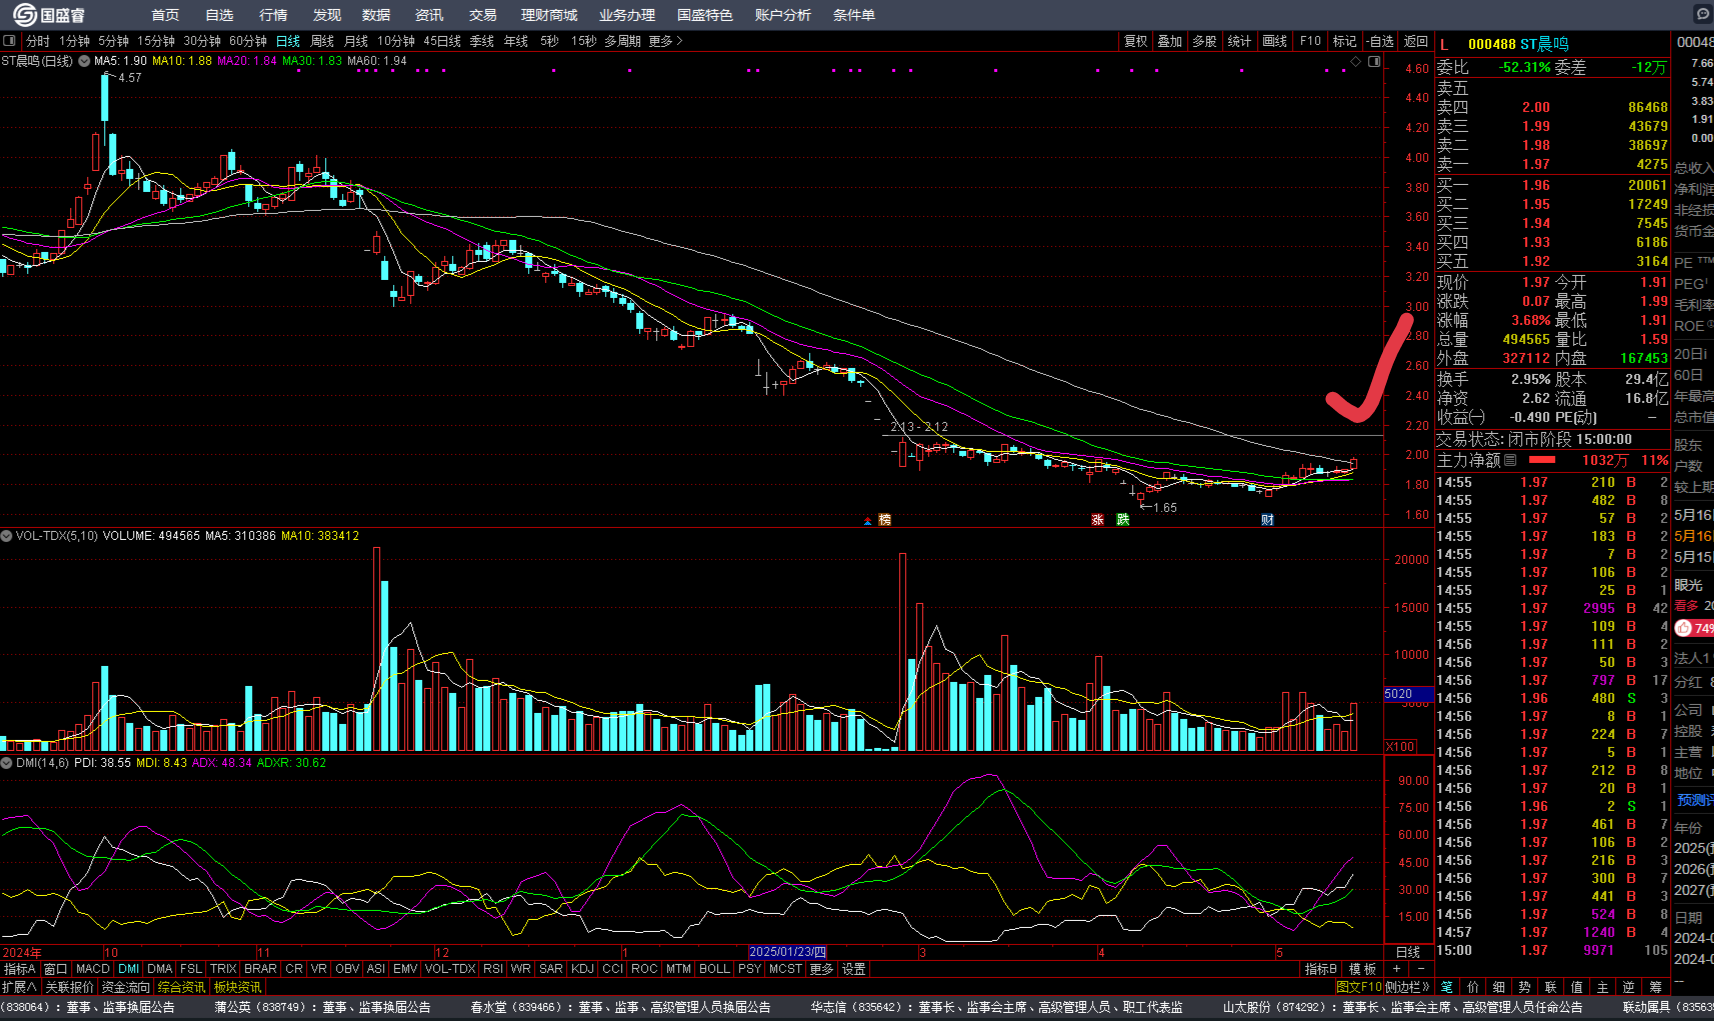This screenshot has width=1714, height=1021.
Task: Select the KDJ indicator
Action: tap(582, 969)
